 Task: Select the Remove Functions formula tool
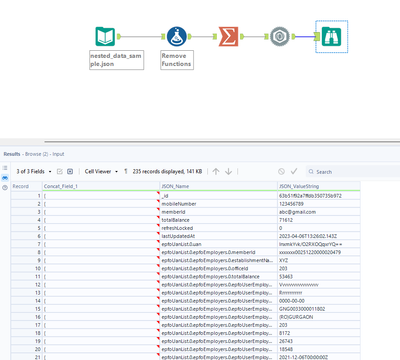point(177,37)
